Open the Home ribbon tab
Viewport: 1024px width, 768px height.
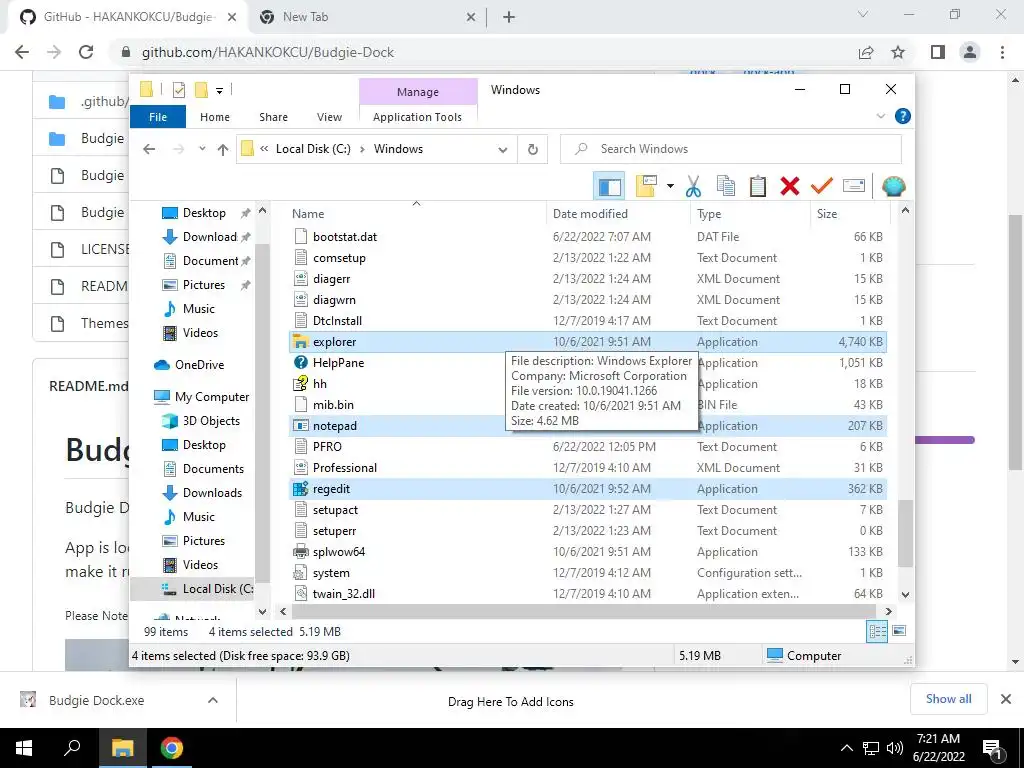tap(215, 117)
